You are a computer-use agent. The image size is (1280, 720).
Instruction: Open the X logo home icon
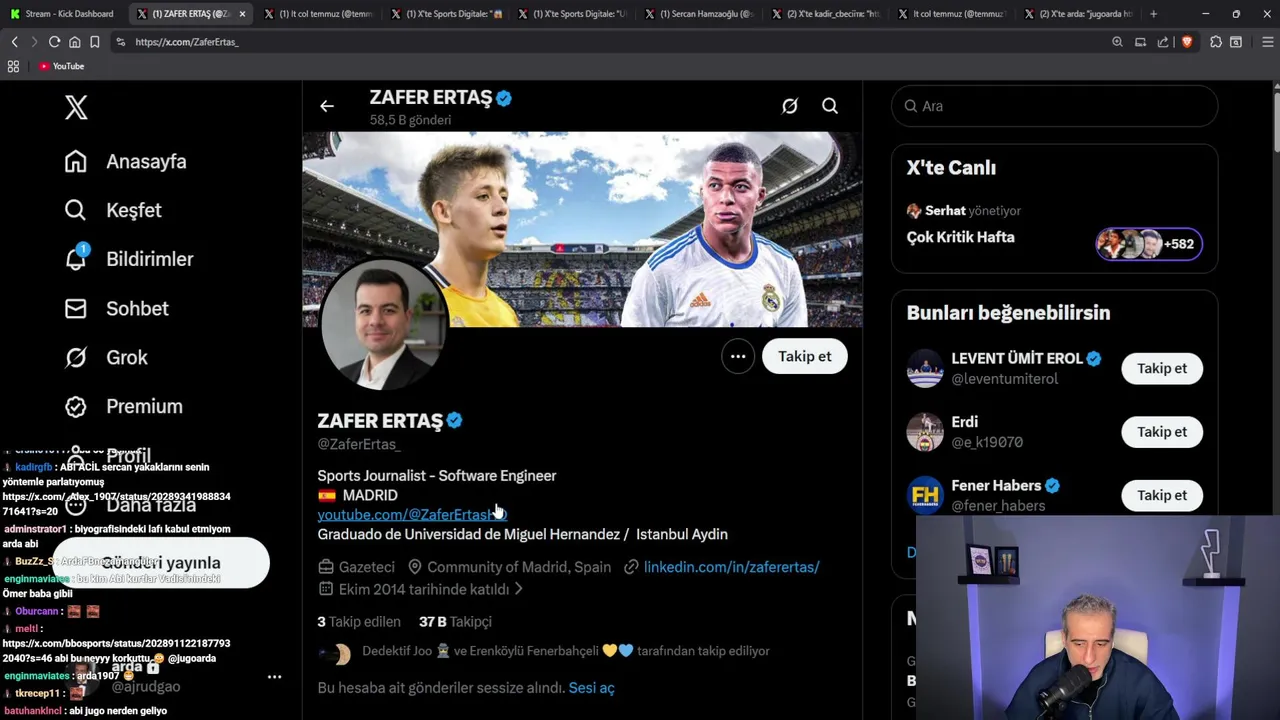click(76, 107)
